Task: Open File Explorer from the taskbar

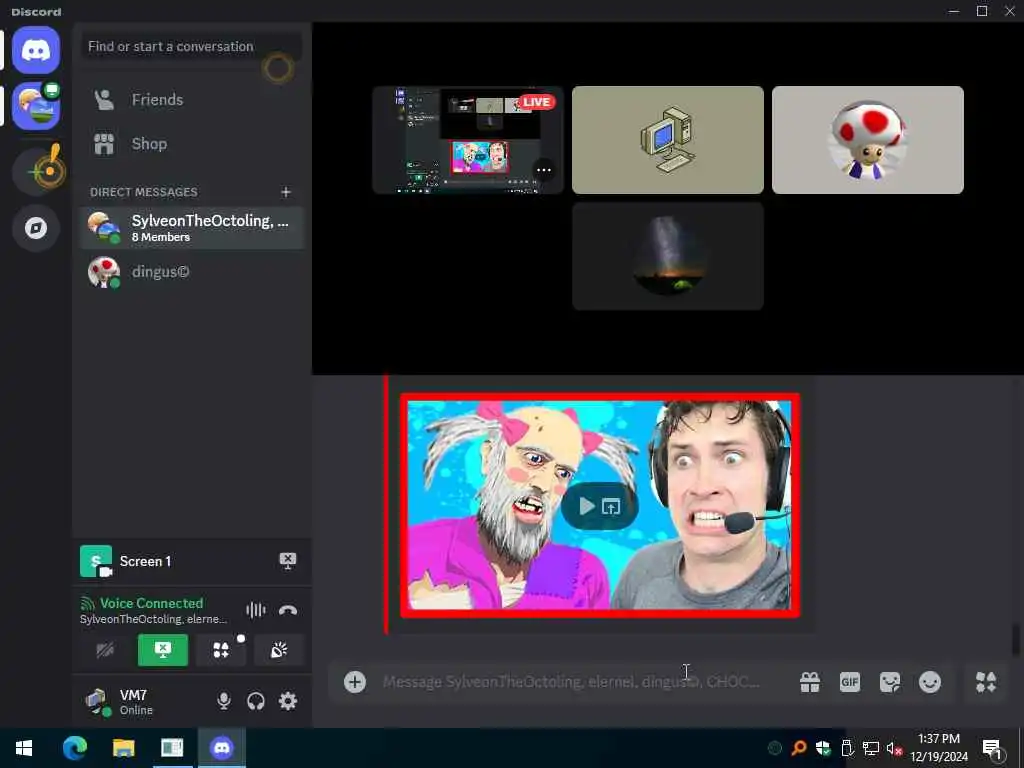Action: point(123,748)
